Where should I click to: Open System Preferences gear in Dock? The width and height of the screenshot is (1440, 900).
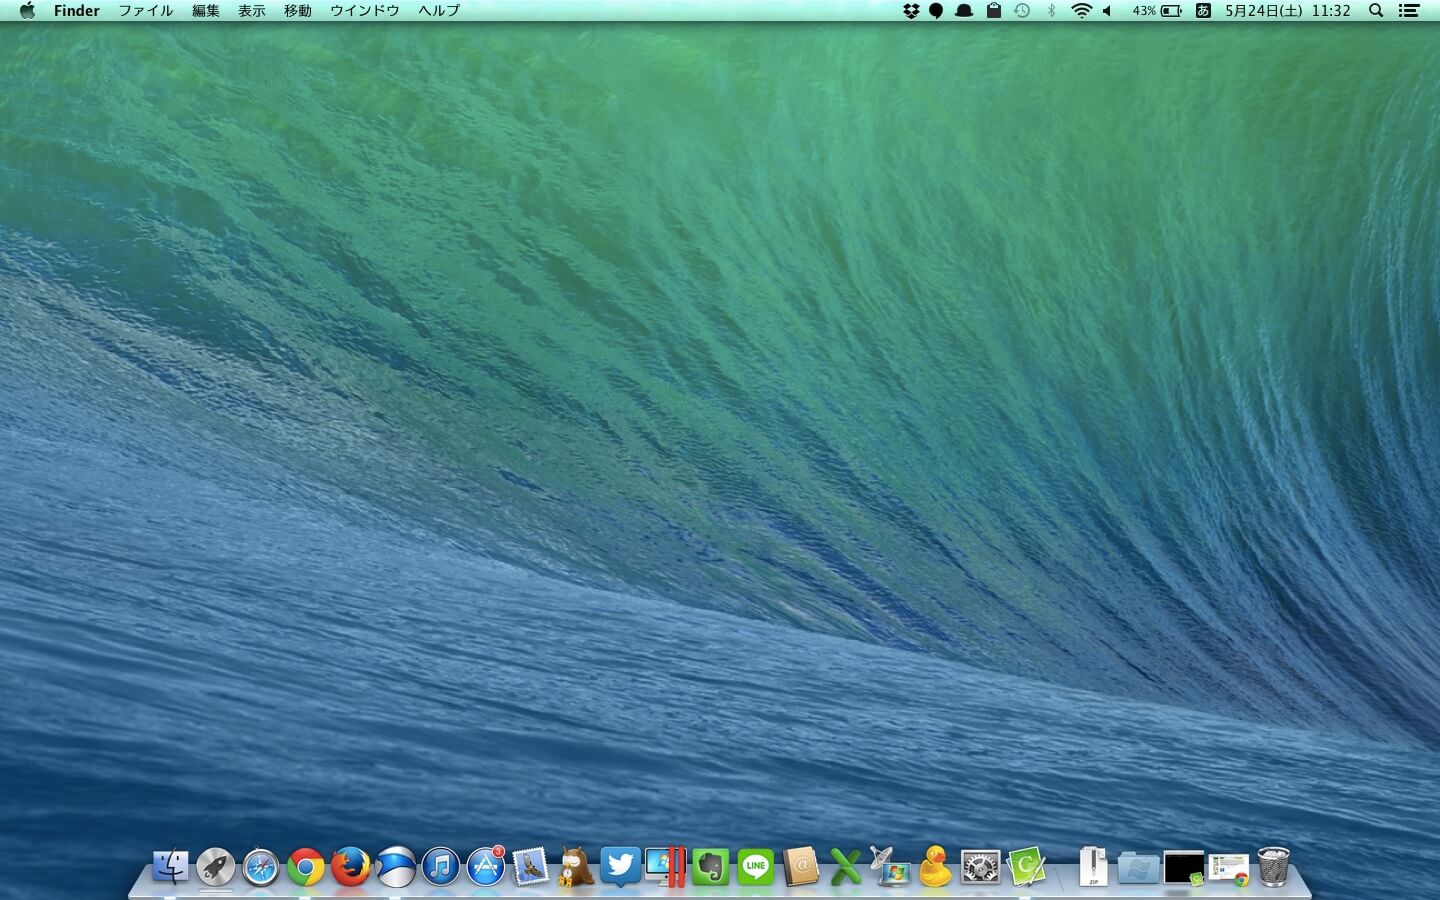click(980, 867)
